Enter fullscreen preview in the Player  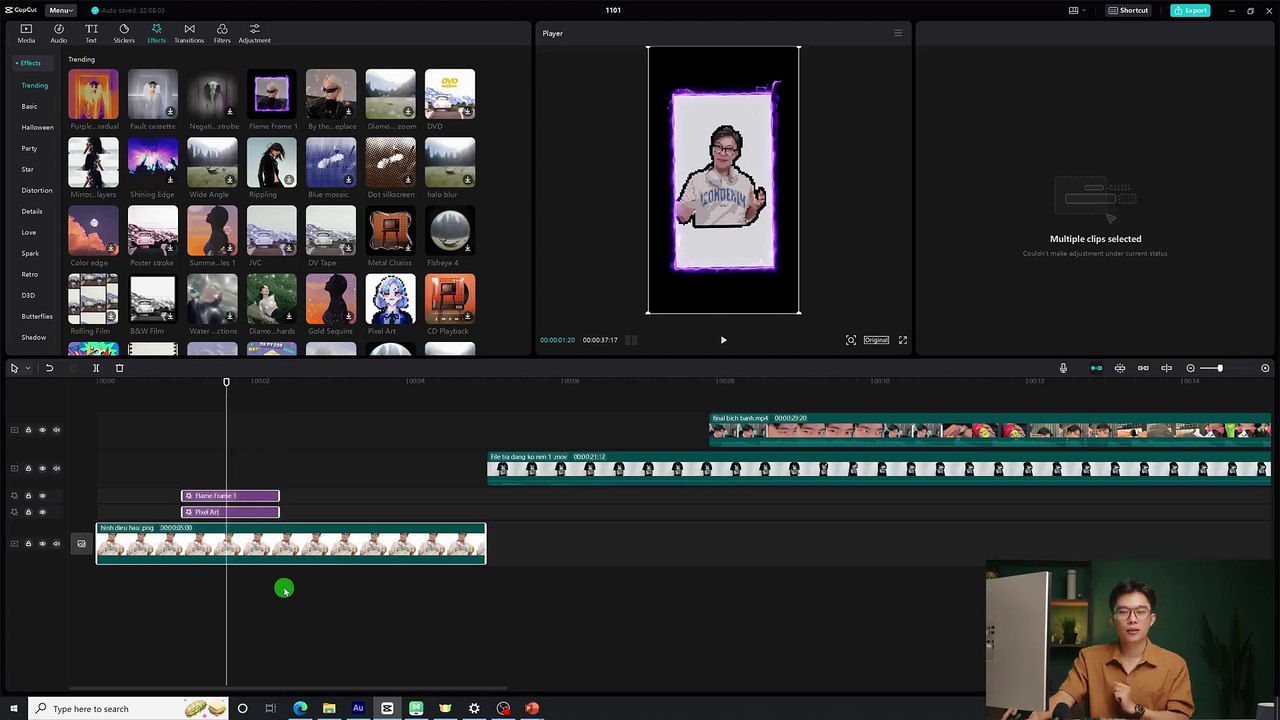click(x=902, y=340)
